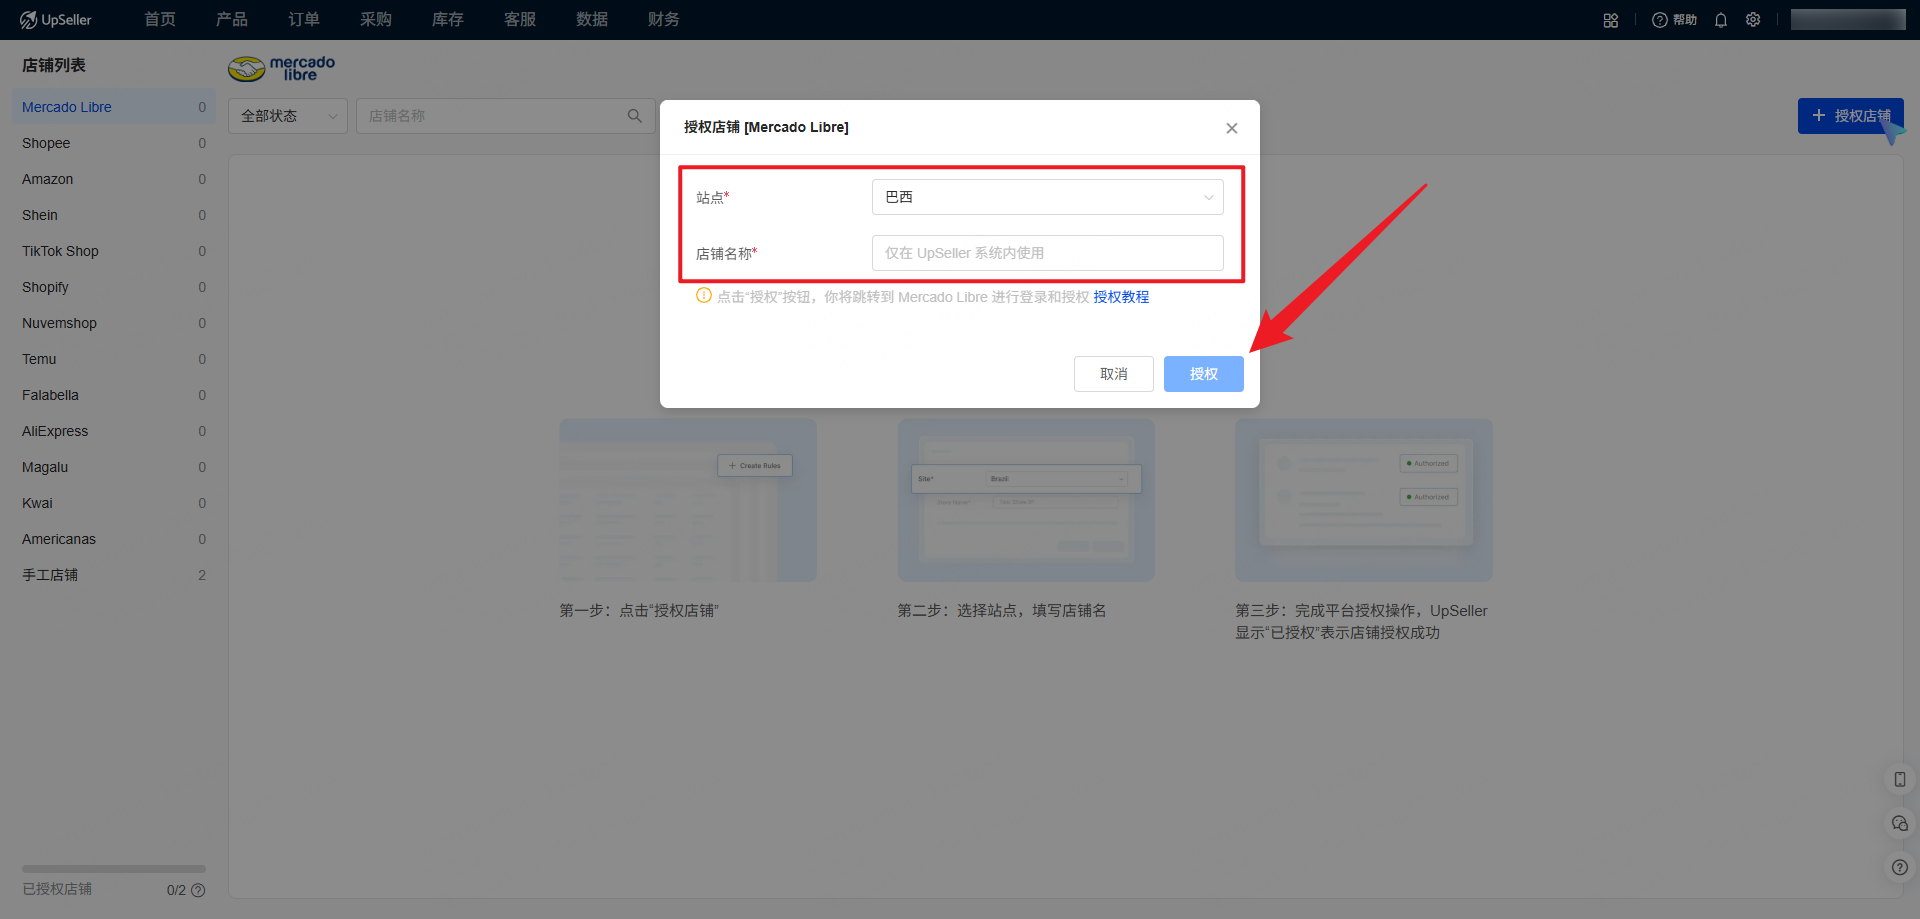Screen dimensions: 1920x919
Task: Select Americanas in store list
Action: [114, 539]
